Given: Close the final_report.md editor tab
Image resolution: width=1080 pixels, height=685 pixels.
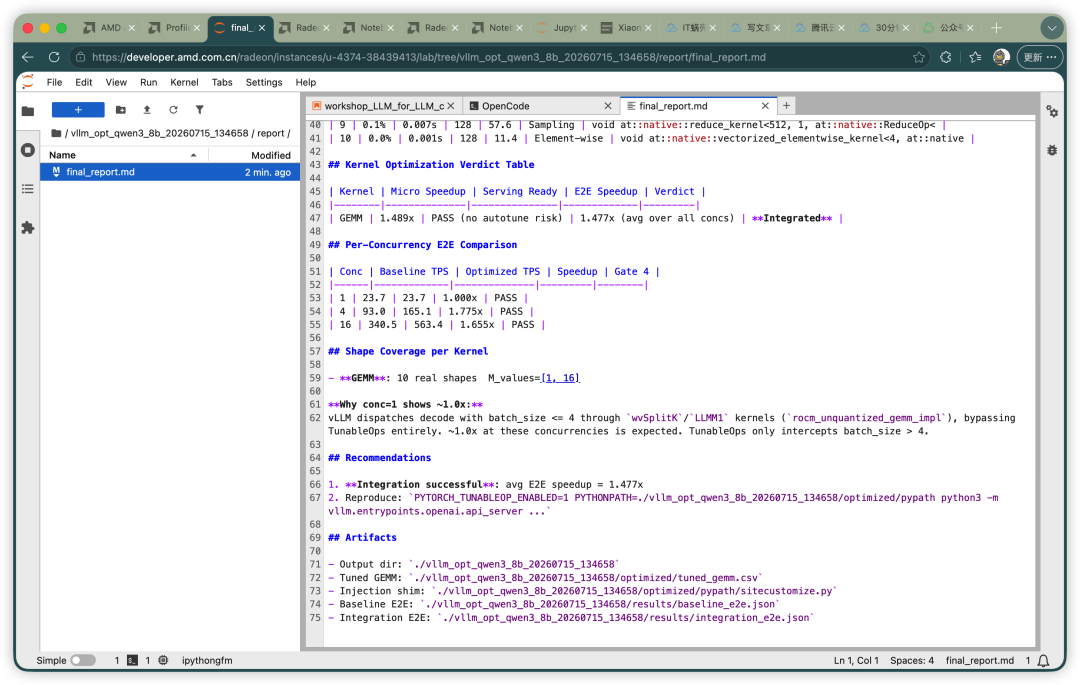Looking at the screenshot, I should click(x=765, y=106).
